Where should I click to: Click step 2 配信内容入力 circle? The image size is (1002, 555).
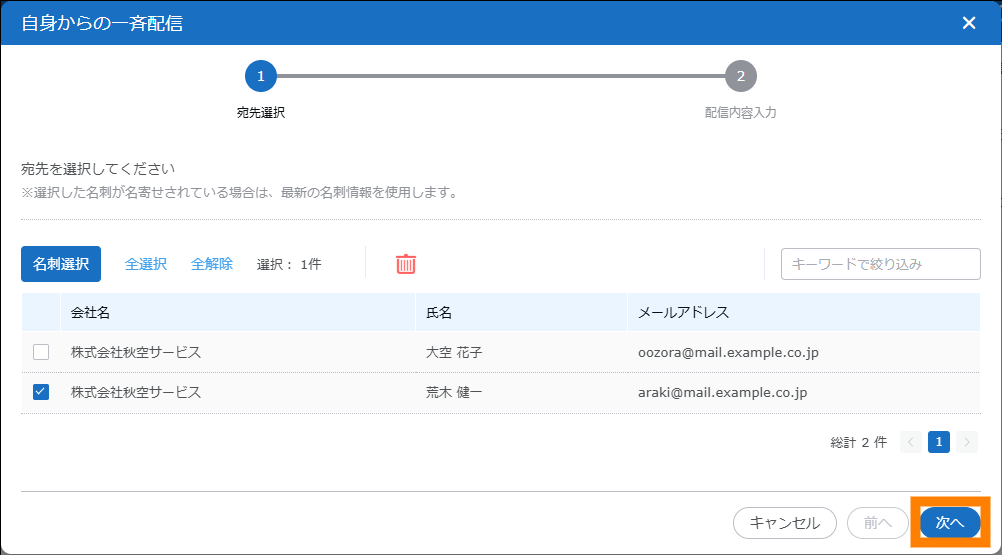740,76
